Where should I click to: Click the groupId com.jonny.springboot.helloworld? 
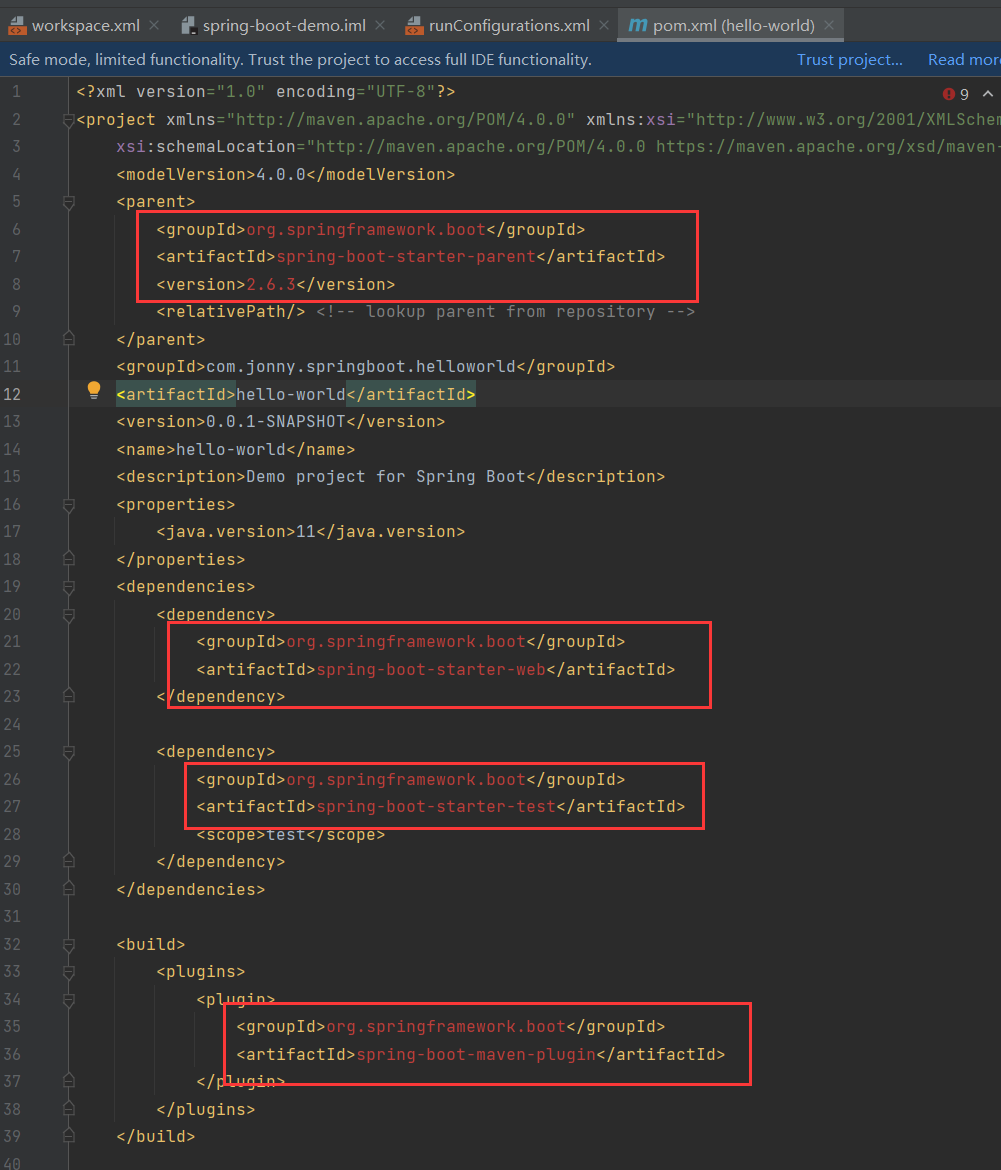coord(361,366)
